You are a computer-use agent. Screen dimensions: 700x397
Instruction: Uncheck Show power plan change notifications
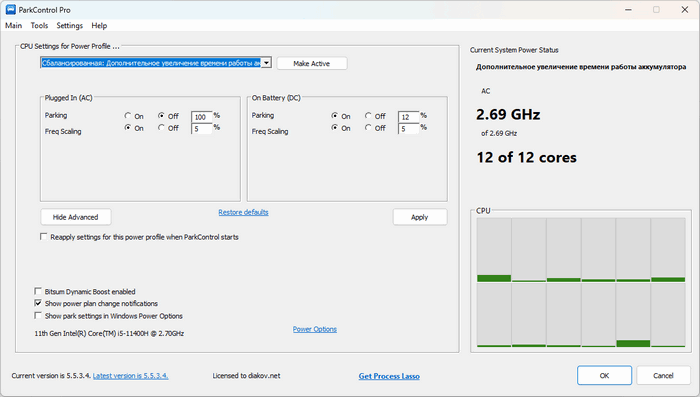click(38, 303)
